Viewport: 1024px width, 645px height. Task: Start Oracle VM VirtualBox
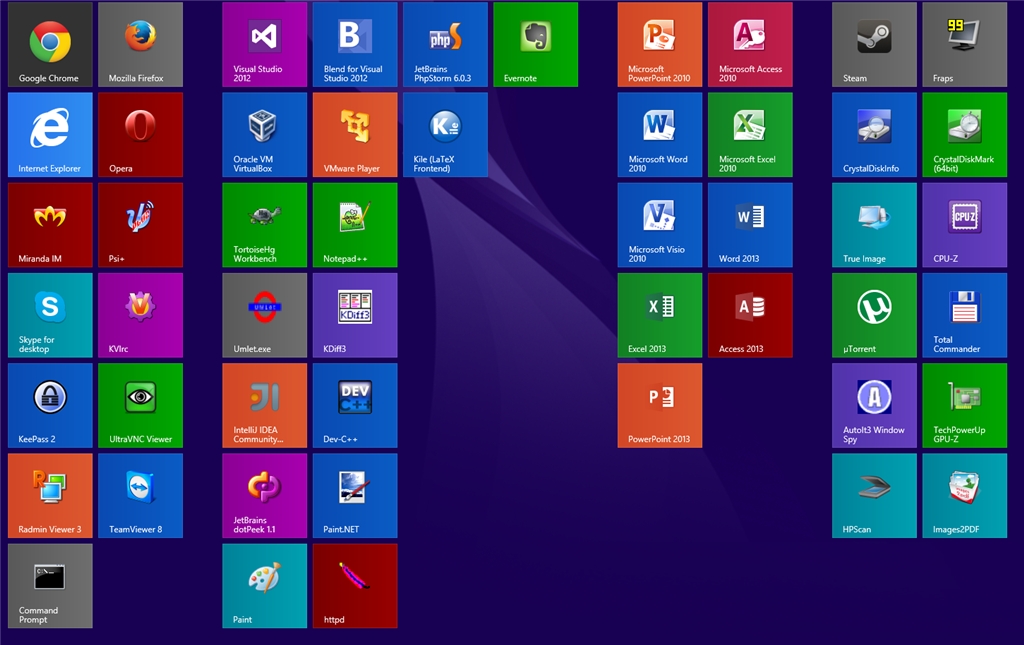(x=264, y=134)
